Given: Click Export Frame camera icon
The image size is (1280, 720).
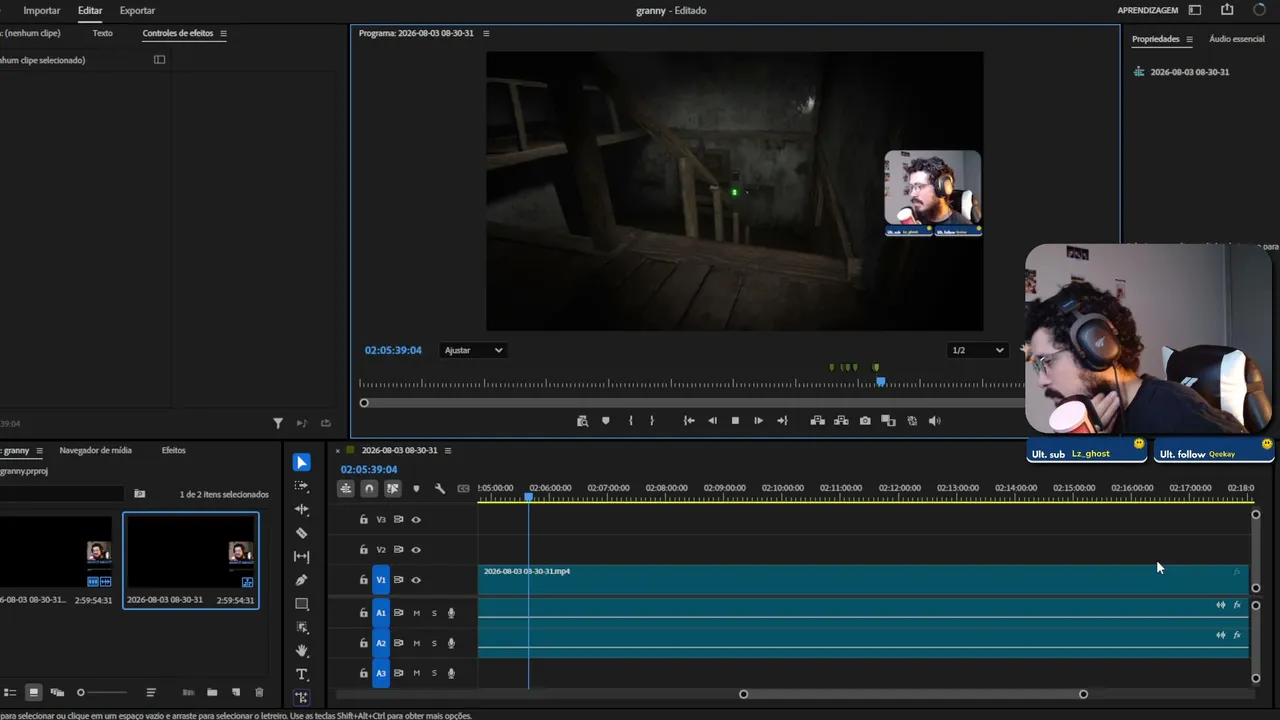Looking at the screenshot, I should click(865, 421).
